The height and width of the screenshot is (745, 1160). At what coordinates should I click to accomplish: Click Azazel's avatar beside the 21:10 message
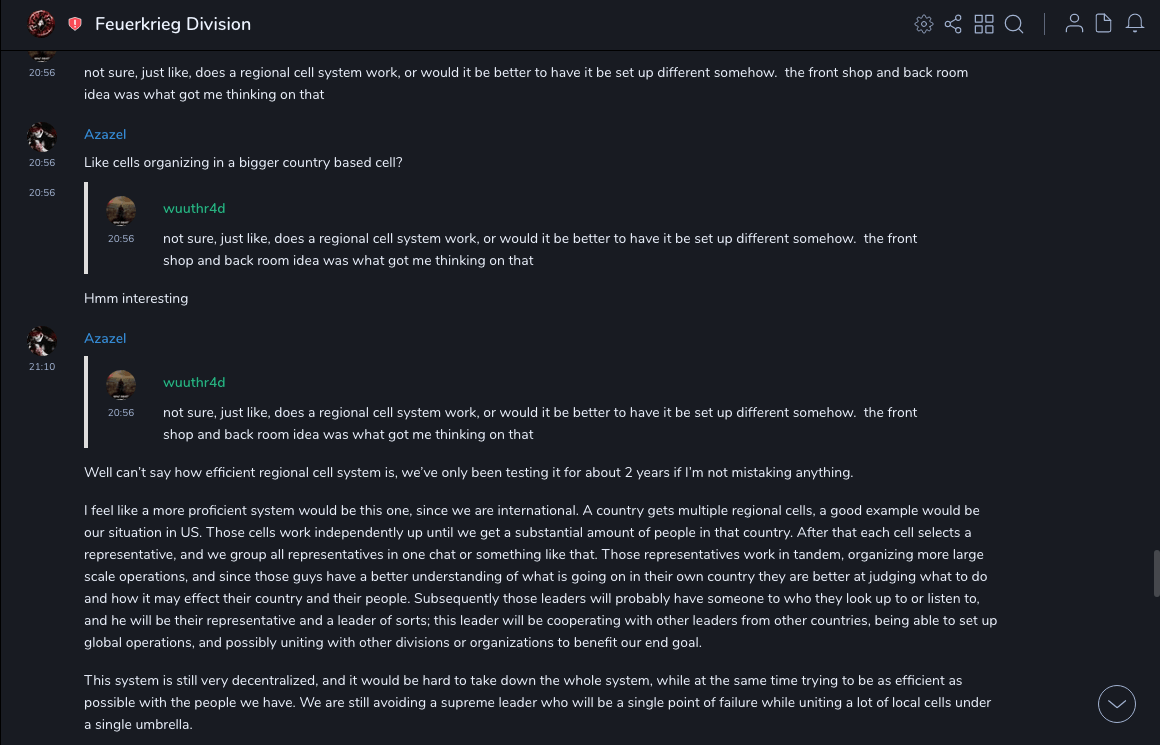coord(42,341)
